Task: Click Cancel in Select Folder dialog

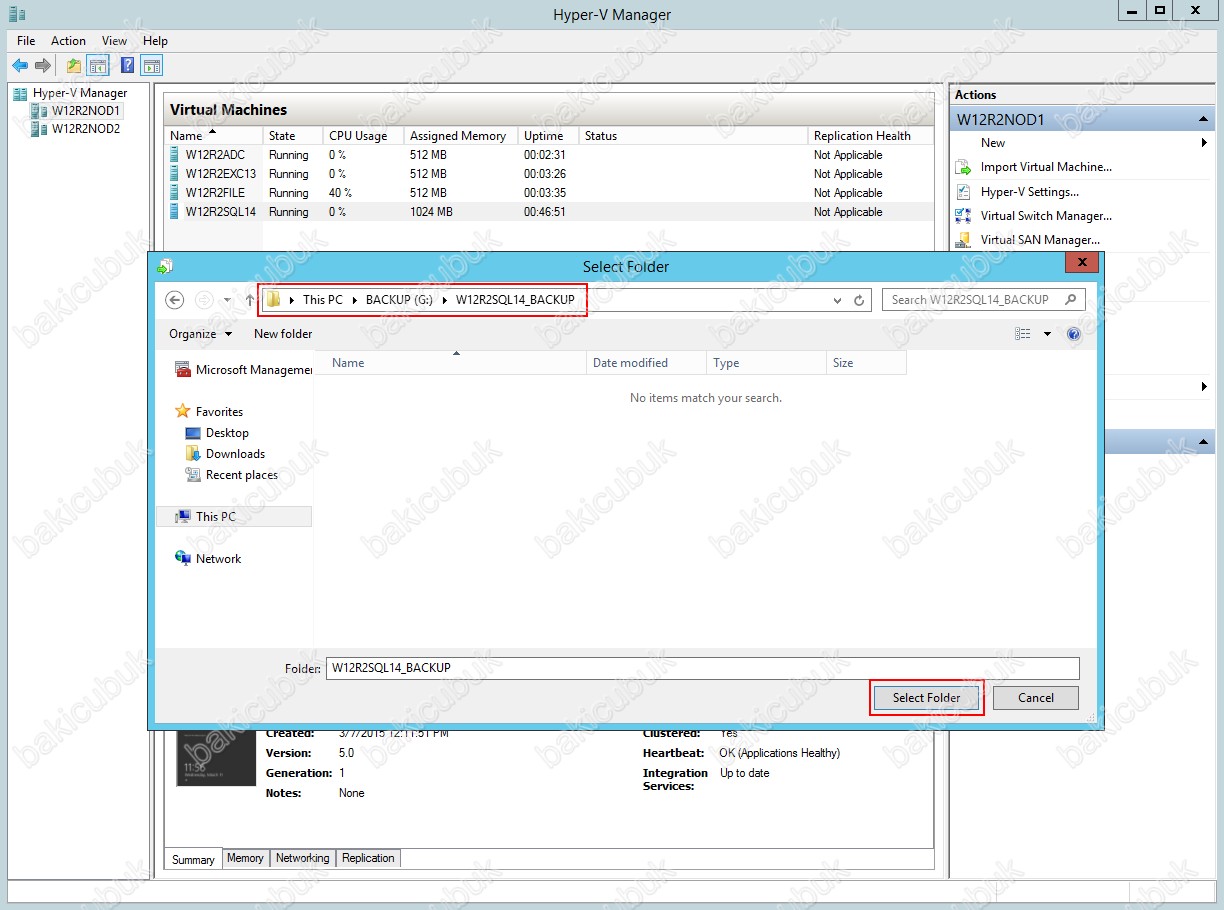Action: [1036, 698]
